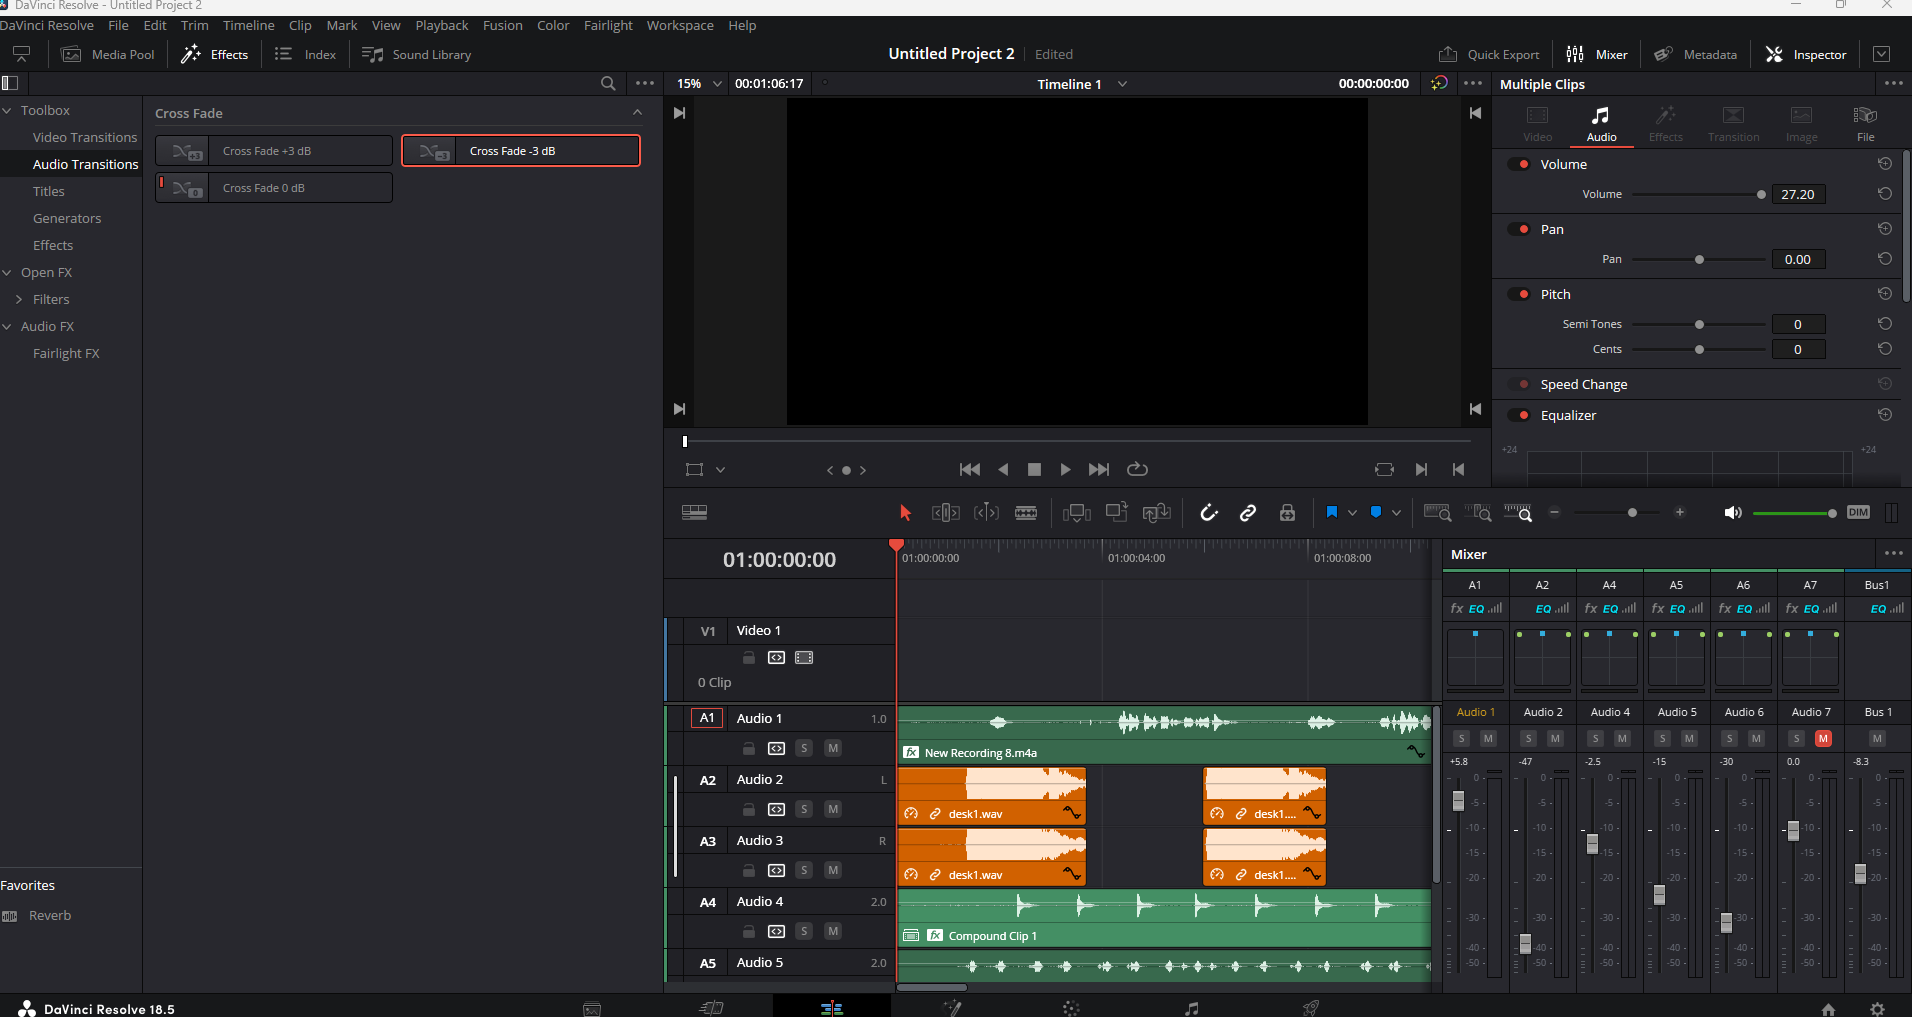This screenshot has height=1017, width=1912.
Task: Open the viewer zoom 15% dropdown
Action: (x=716, y=84)
